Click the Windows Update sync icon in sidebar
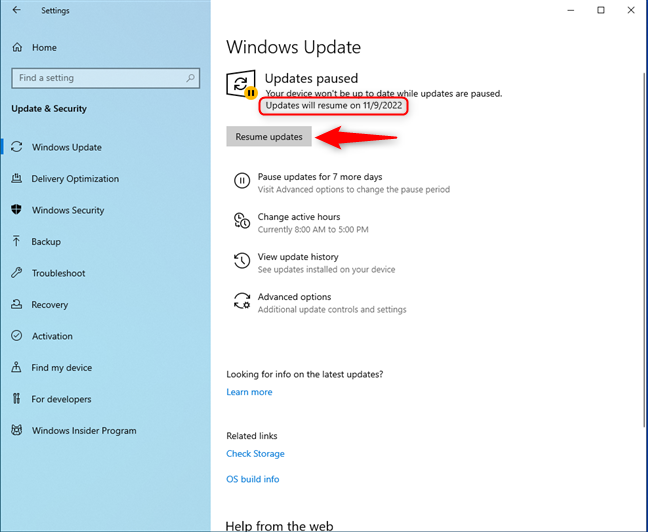 (17, 147)
